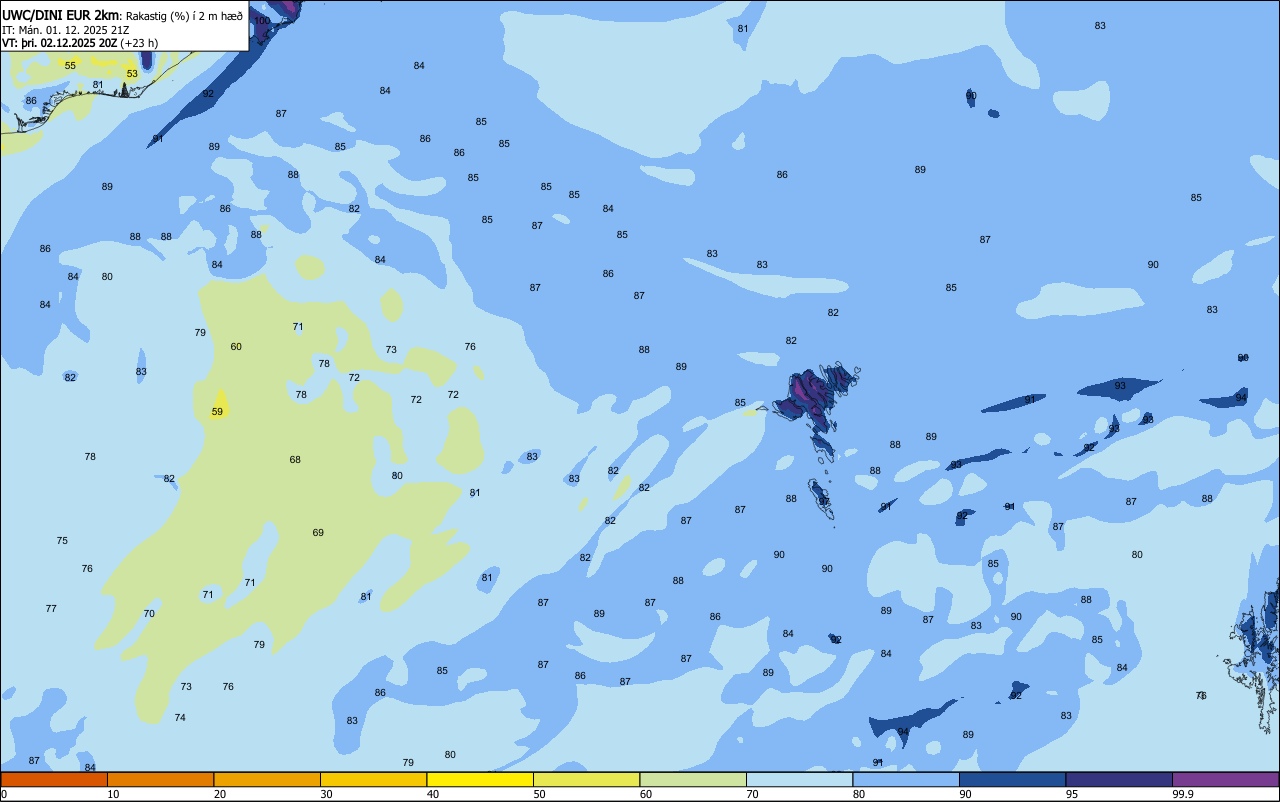1280x802 pixels.
Task: Select the map value 53 near the coast
Action: tap(132, 74)
